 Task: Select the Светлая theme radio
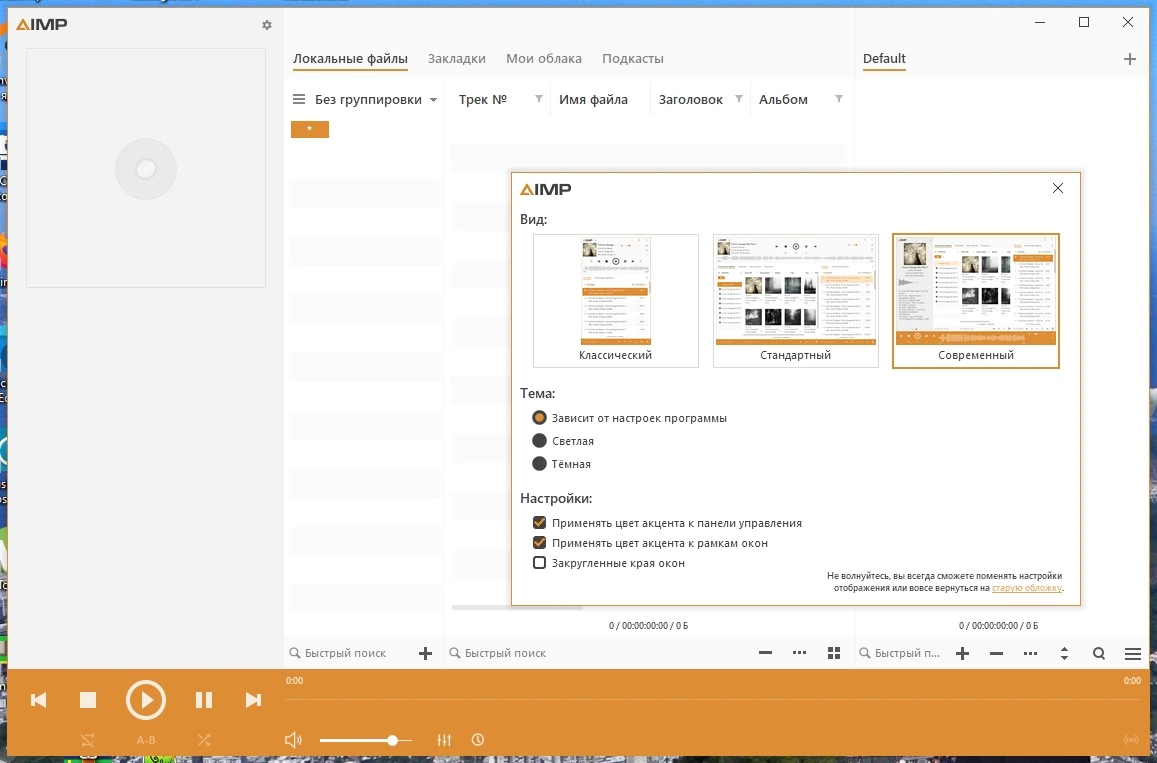539,441
